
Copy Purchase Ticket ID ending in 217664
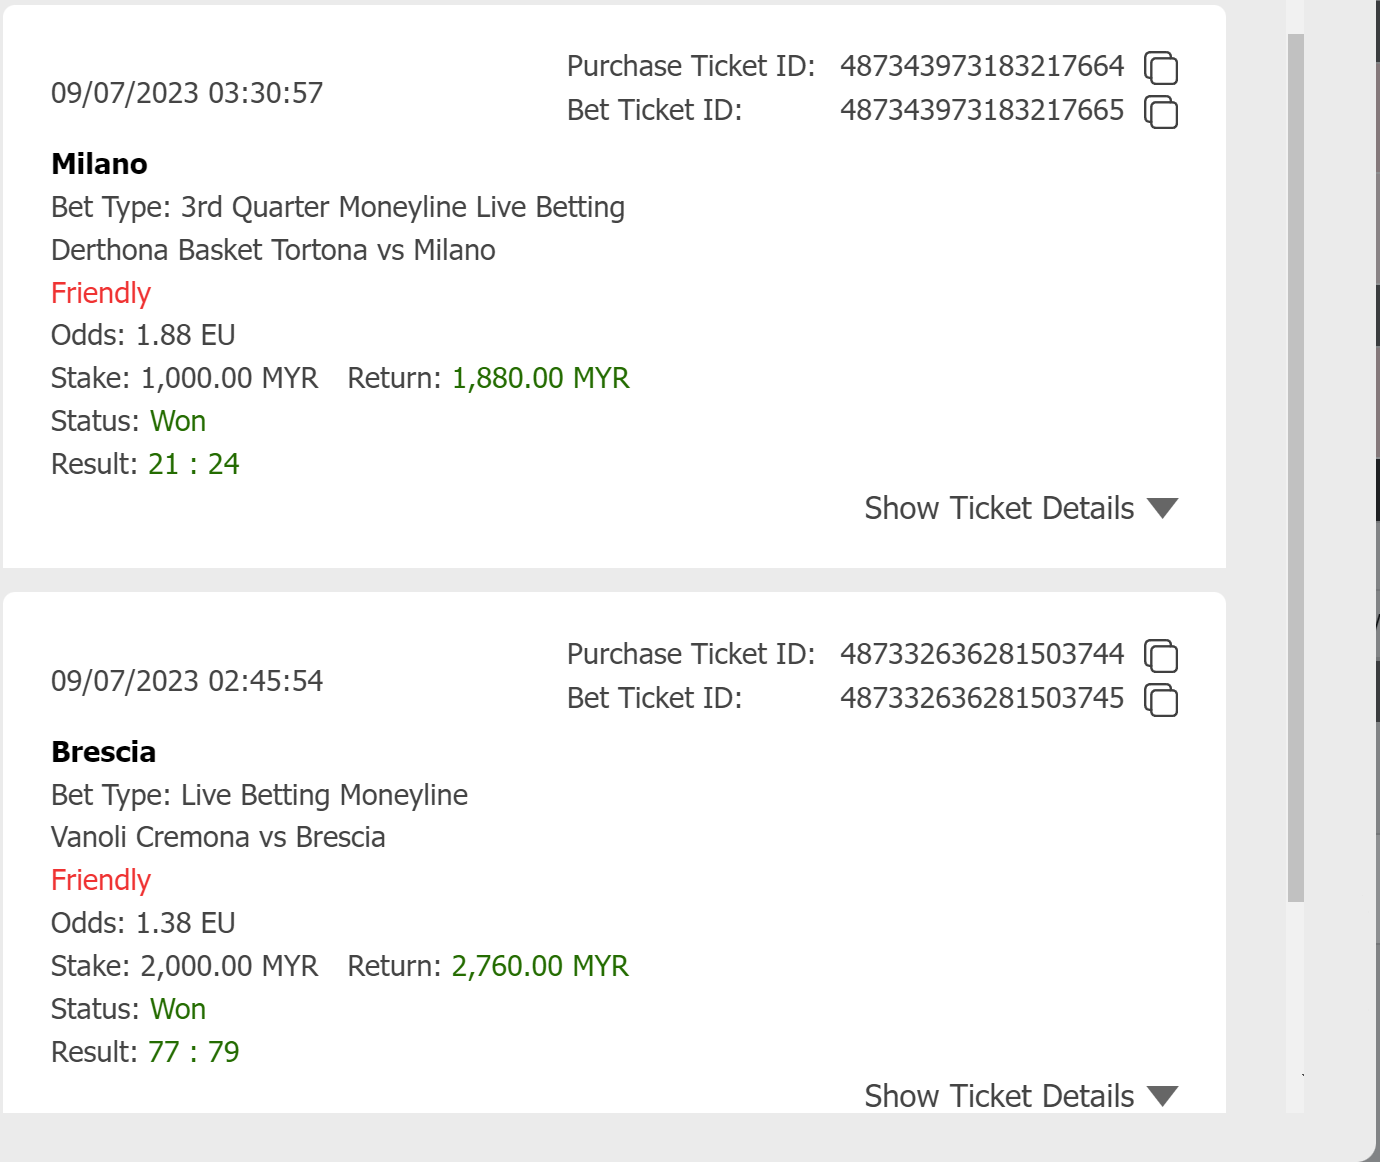[x=1160, y=68]
